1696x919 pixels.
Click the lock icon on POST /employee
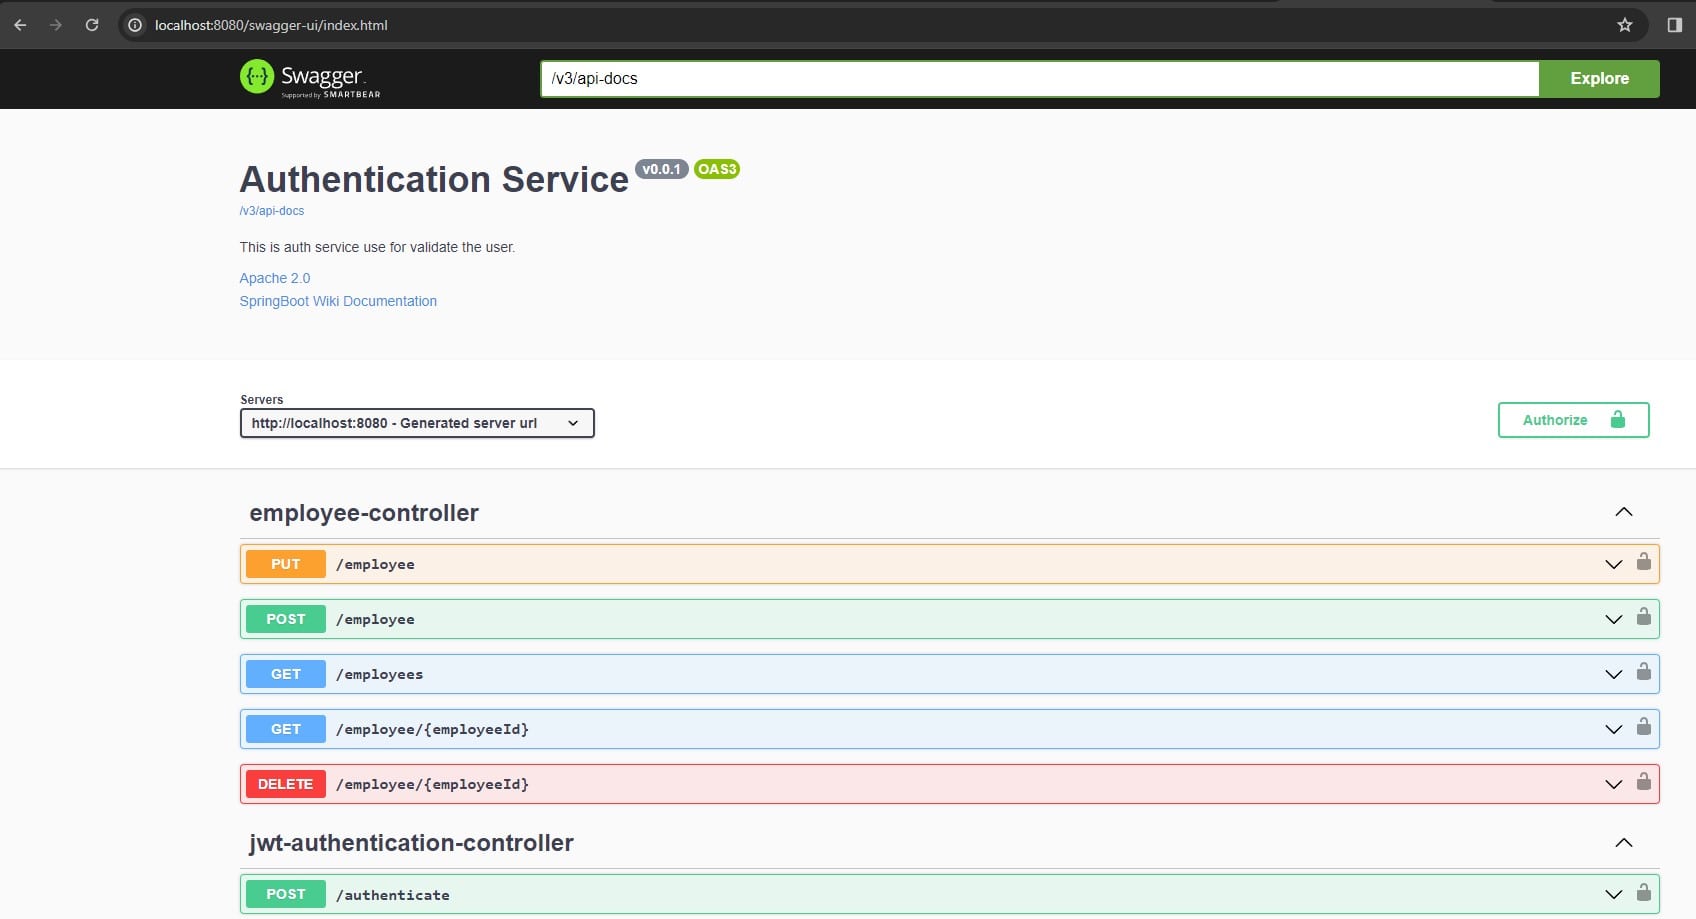click(1643, 617)
